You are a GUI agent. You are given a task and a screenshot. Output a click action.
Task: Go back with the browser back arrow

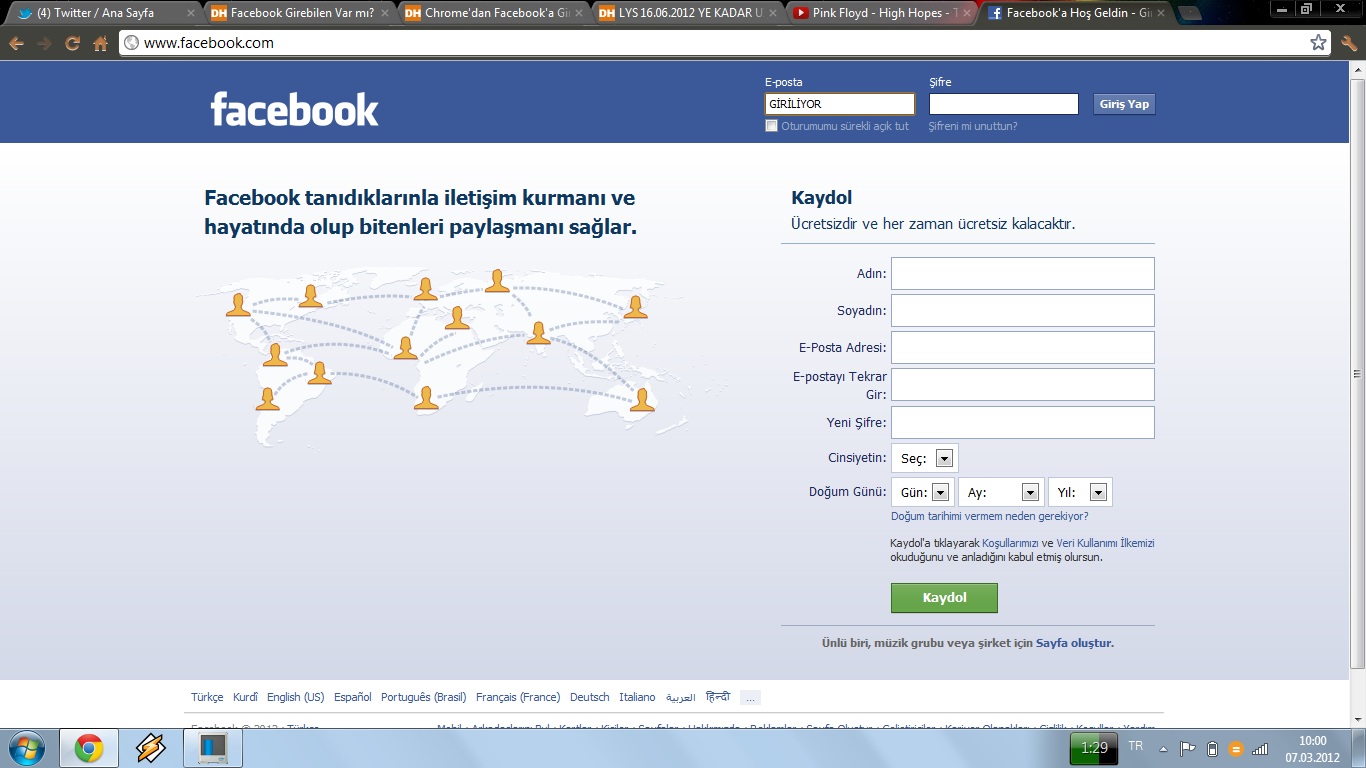click(16, 44)
